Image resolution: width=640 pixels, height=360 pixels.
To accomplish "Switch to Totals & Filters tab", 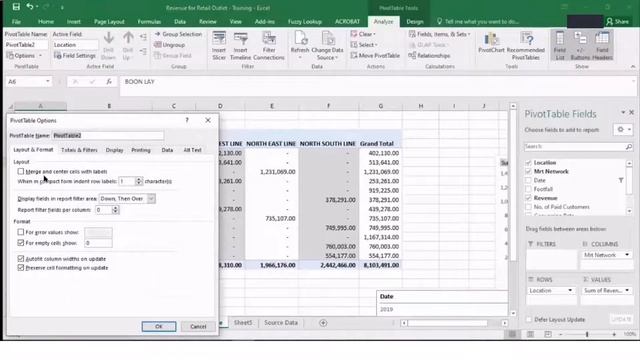I will tap(79, 150).
